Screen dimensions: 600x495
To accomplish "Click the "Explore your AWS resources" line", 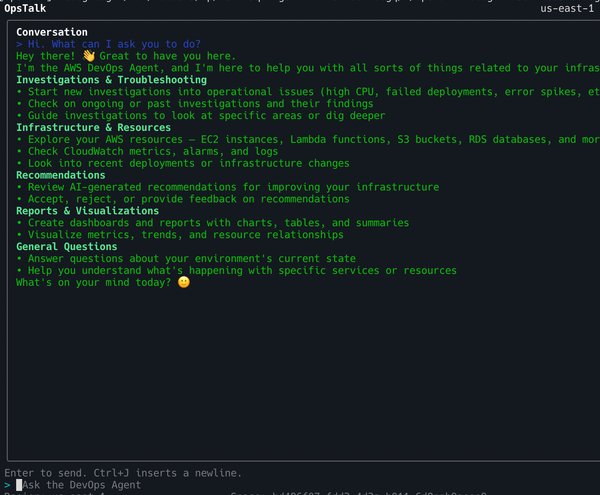I will point(308,139).
